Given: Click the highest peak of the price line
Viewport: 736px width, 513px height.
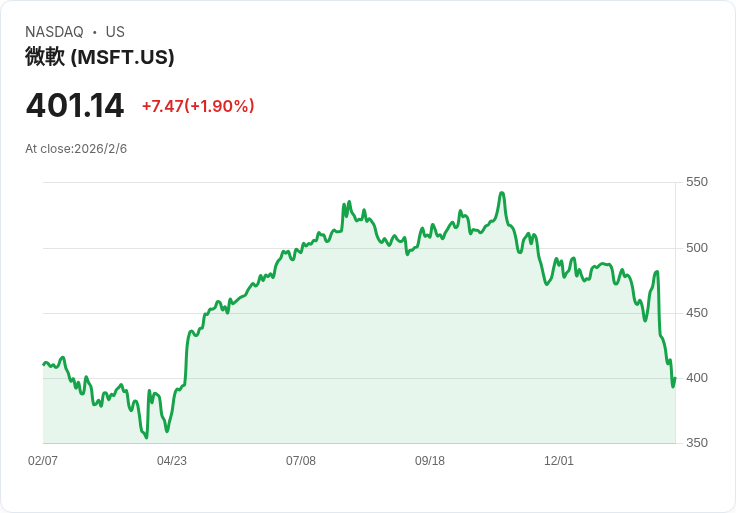Looking at the screenshot, I should pos(502,193).
